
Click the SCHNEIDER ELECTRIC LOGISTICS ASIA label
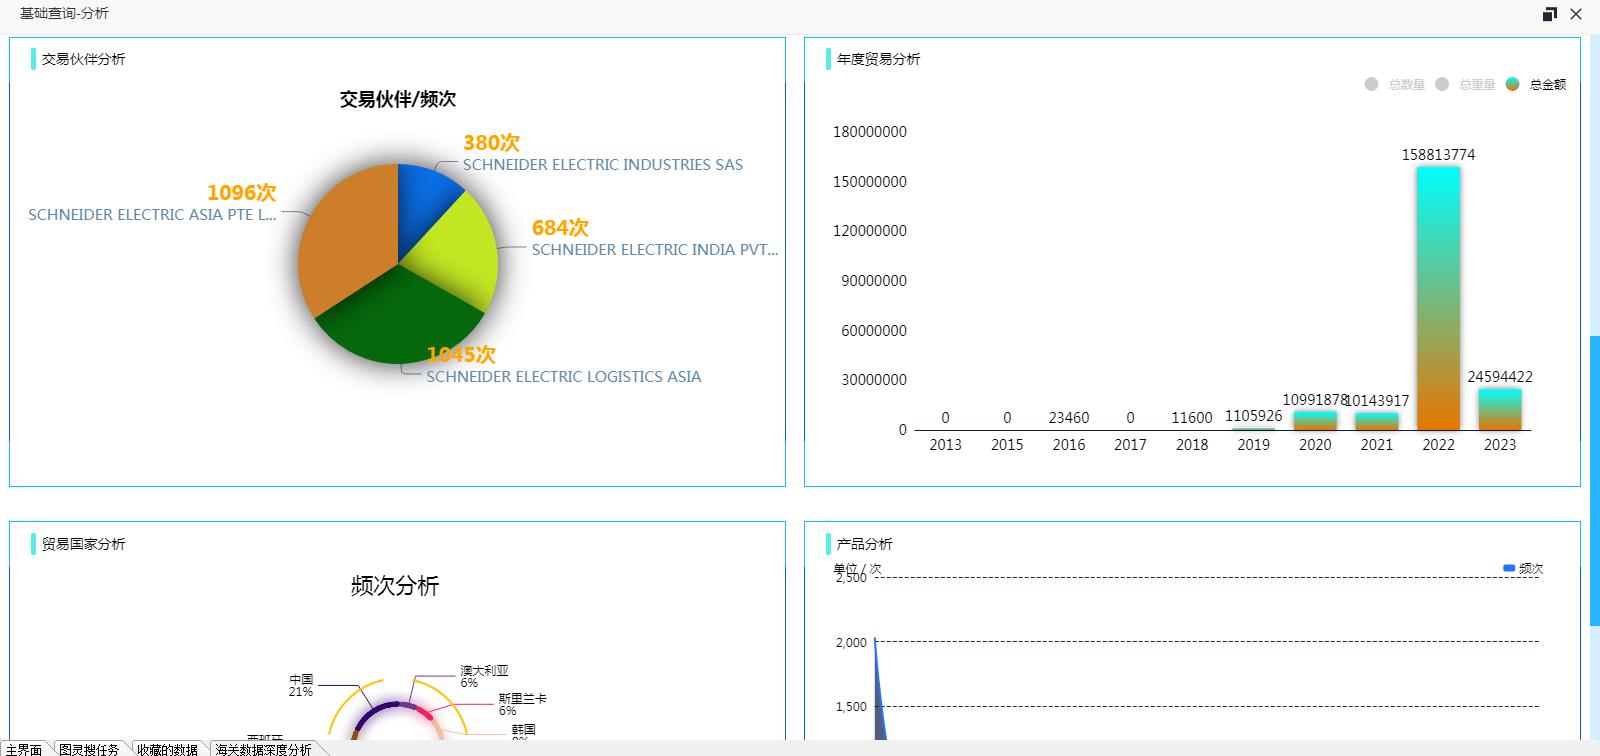click(x=564, y=377)
